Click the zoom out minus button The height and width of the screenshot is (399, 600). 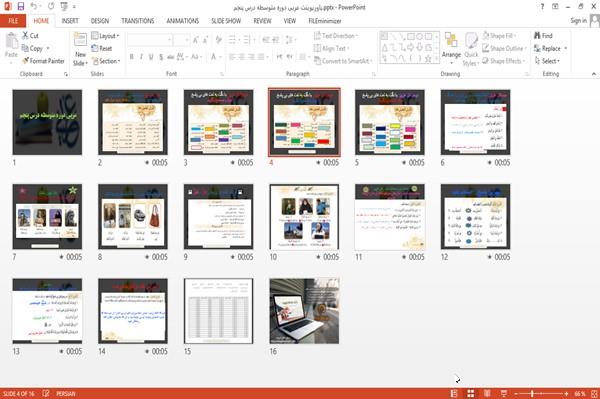(516, 393)
